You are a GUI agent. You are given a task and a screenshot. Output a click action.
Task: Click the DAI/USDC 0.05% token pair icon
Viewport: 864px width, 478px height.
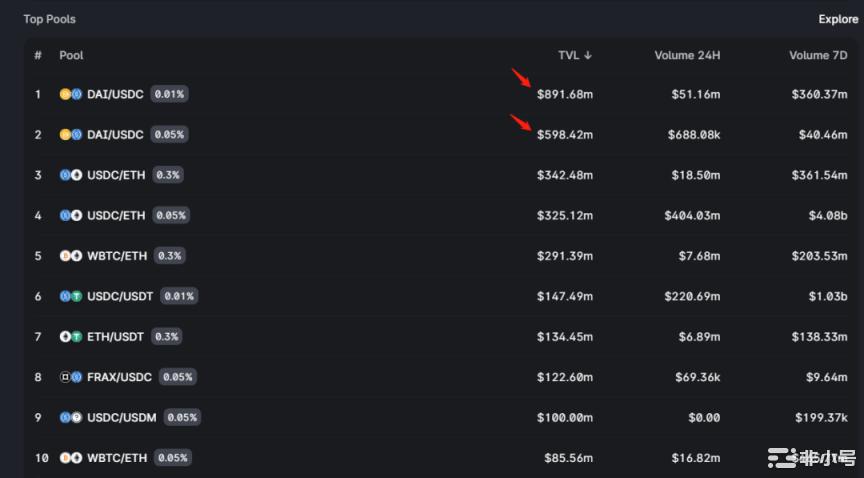pyautogui.click(x=70, y=134)
